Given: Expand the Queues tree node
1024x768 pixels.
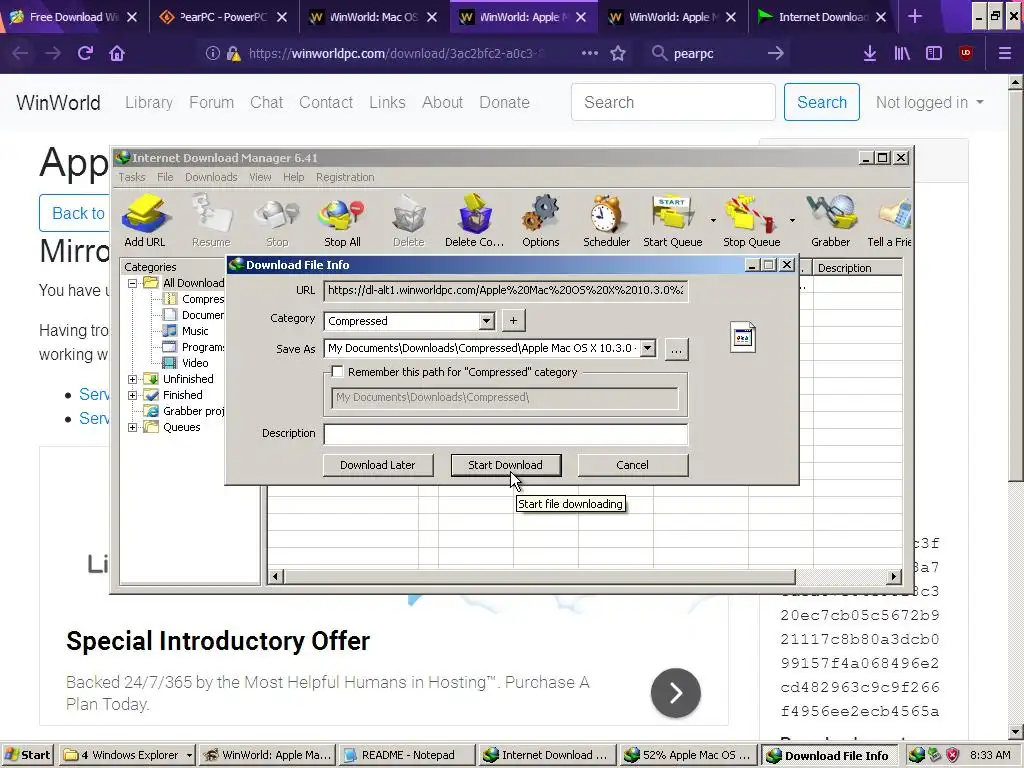Looking at the screenshot, I should point(132,427).
